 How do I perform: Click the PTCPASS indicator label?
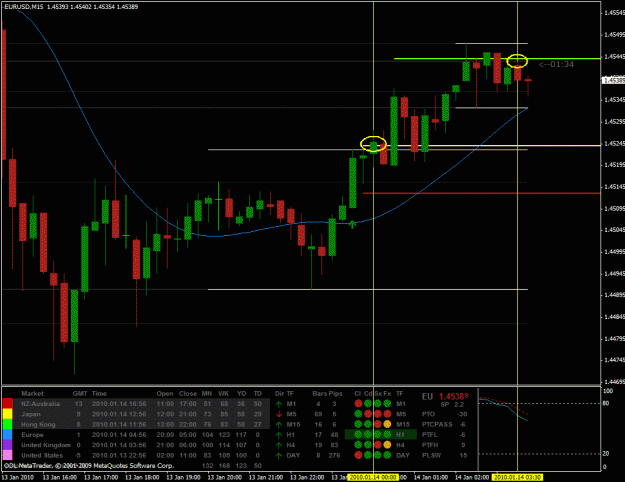437,425
